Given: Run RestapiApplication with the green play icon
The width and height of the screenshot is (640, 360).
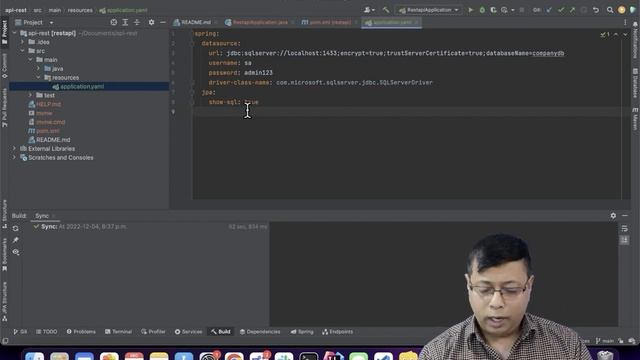Looking at the screenshot, I should coord(471,10).
